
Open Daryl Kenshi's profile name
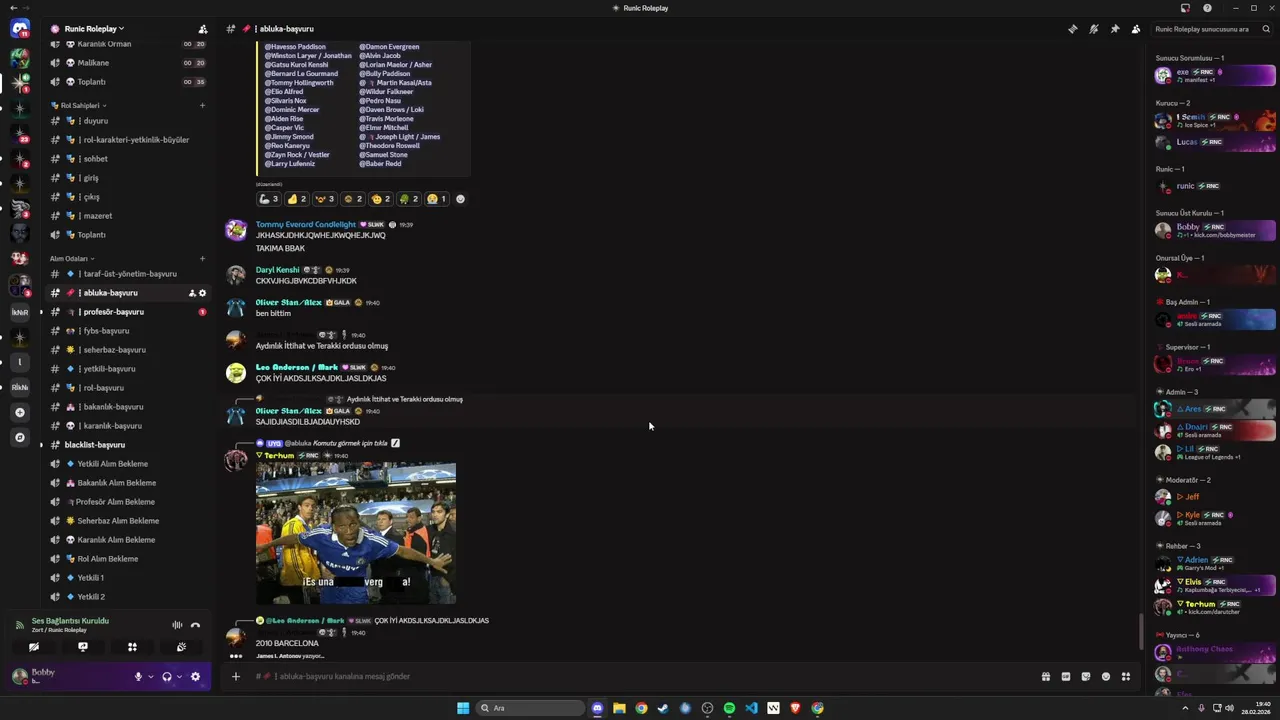(x=277, y=270)
